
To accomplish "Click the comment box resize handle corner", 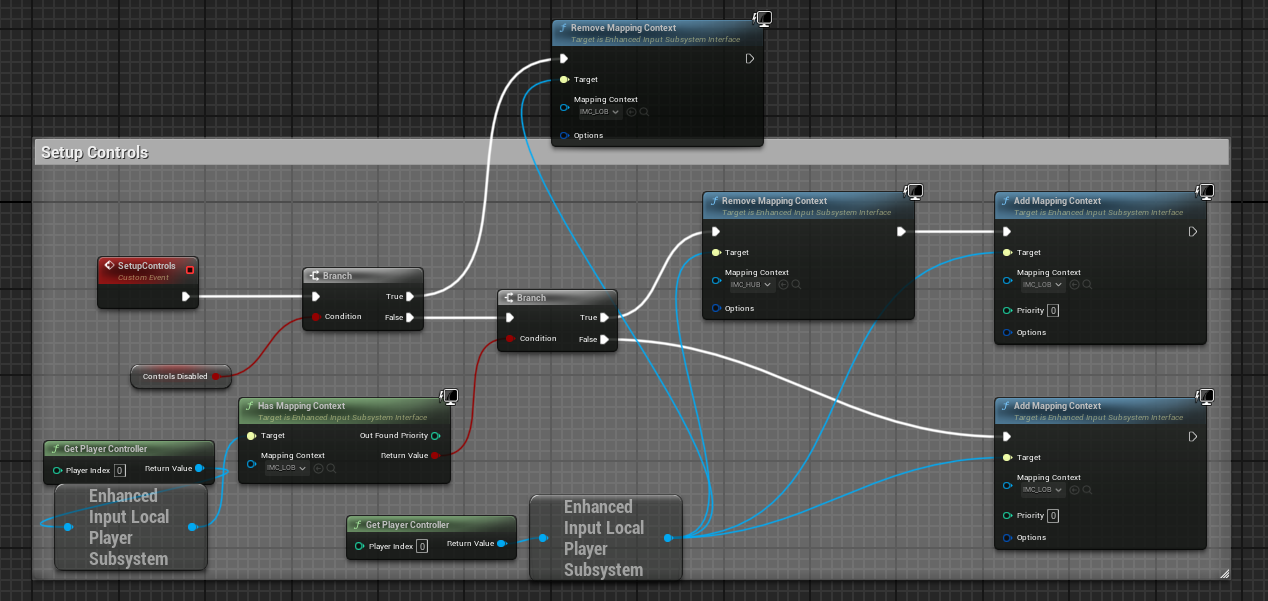I will (x=1223, y=574).
